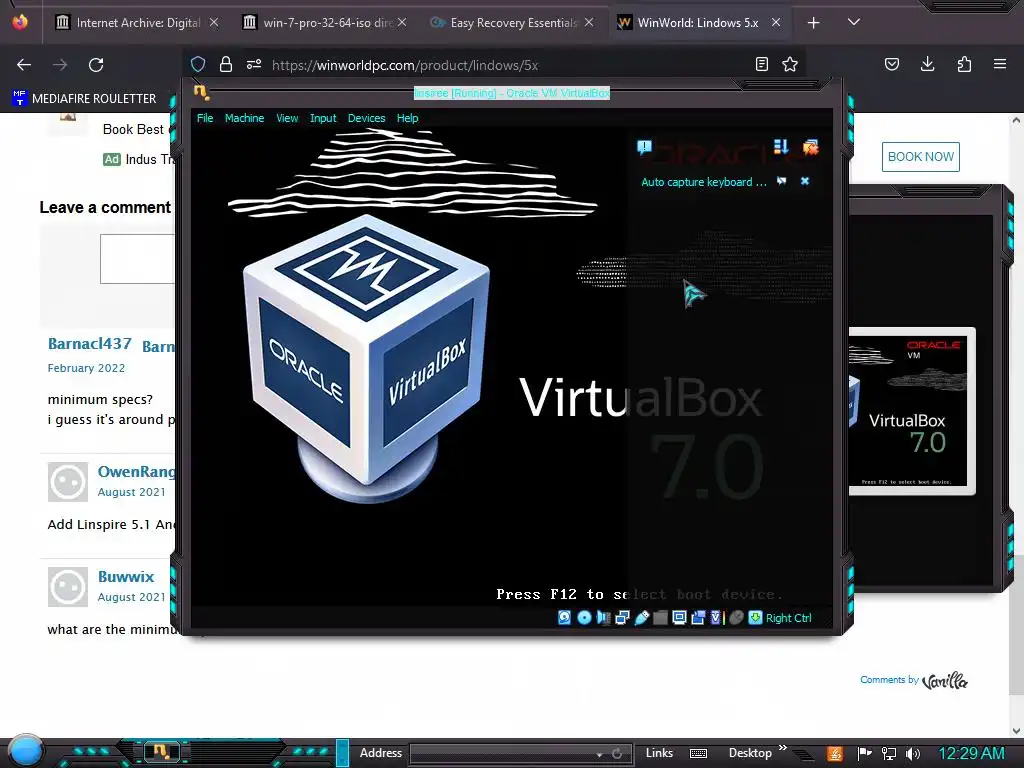The width and height of the screenshot is (1024, 768).
Task: Click the recording indicator in VM status bar
Action: point(698,618)
